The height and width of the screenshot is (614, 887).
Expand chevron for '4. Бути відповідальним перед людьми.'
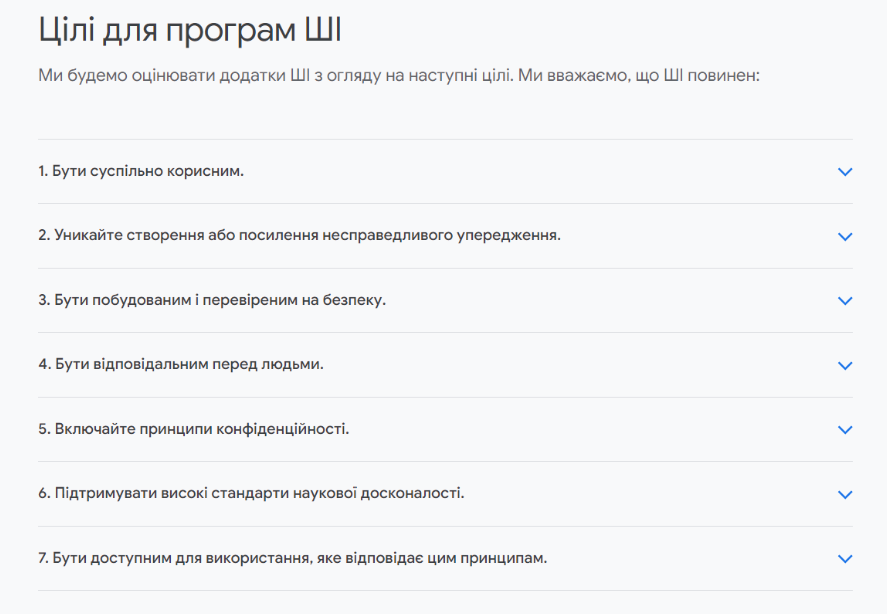point(845,366)
